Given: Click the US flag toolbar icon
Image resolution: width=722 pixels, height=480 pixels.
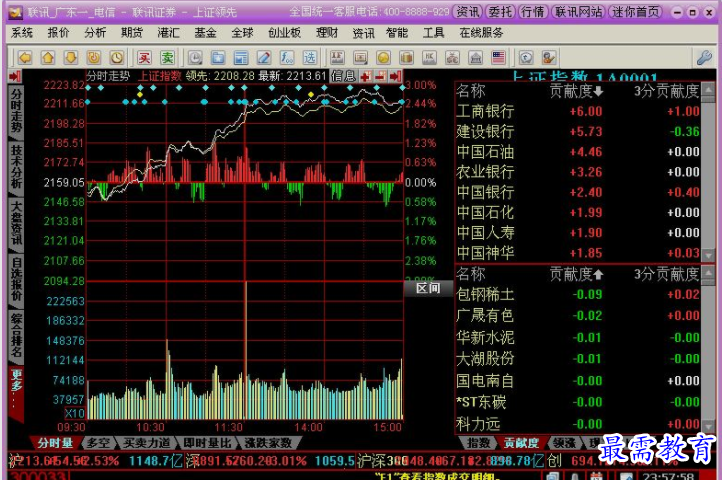Looking at the screenshot, I should tap(498, 58).
